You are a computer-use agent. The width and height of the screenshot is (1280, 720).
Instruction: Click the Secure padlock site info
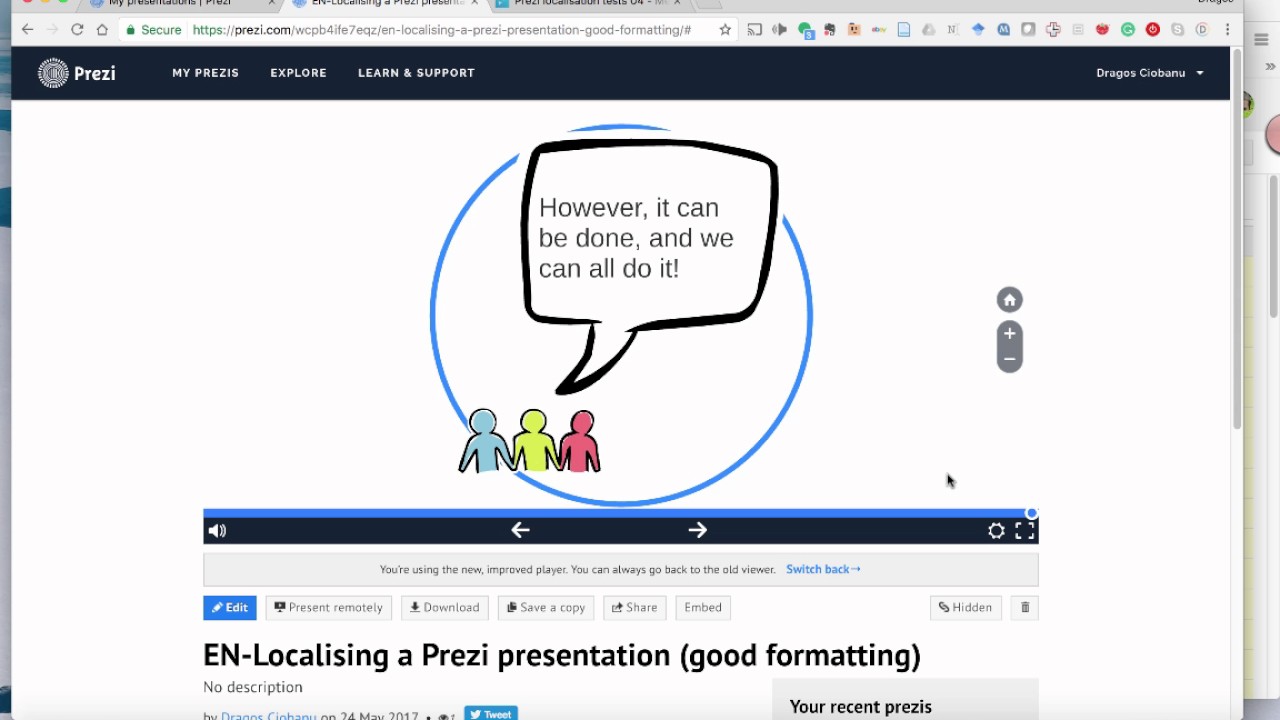point(154,30)
